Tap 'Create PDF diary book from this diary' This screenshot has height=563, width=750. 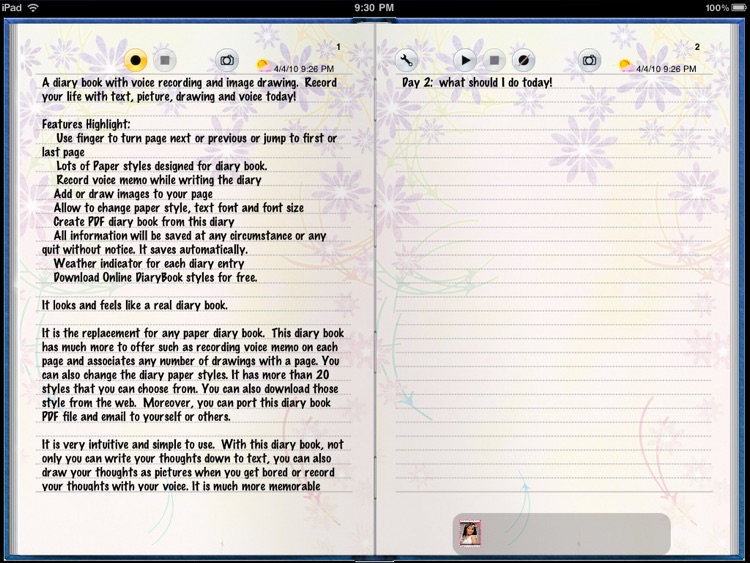click(x=144, y=222)
